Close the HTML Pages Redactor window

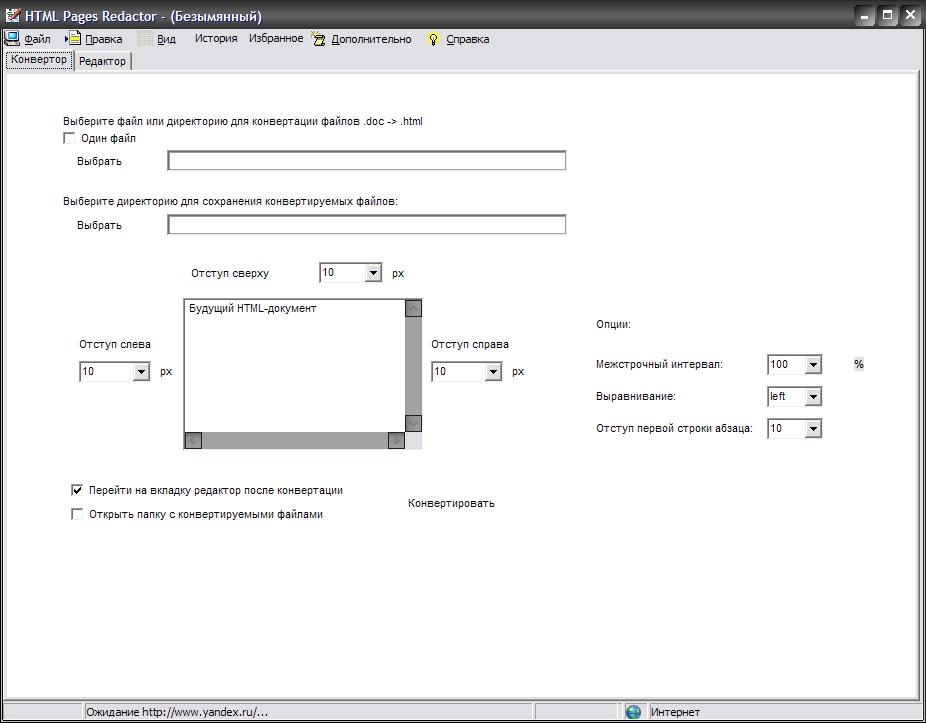pos(911,16)
